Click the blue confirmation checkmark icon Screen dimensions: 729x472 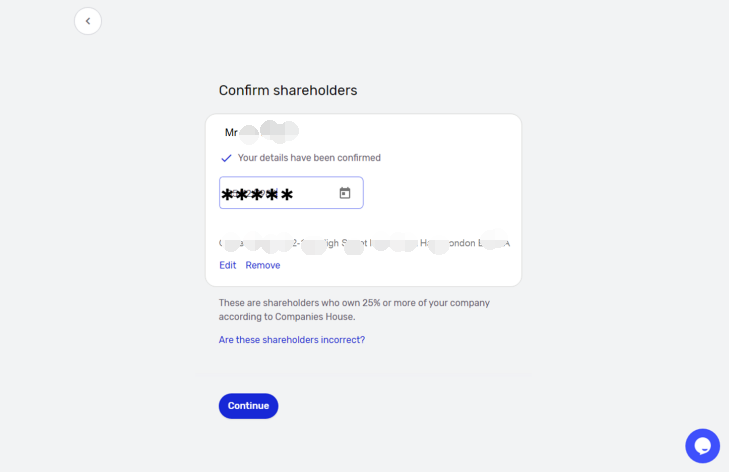(x=226, y=158)
